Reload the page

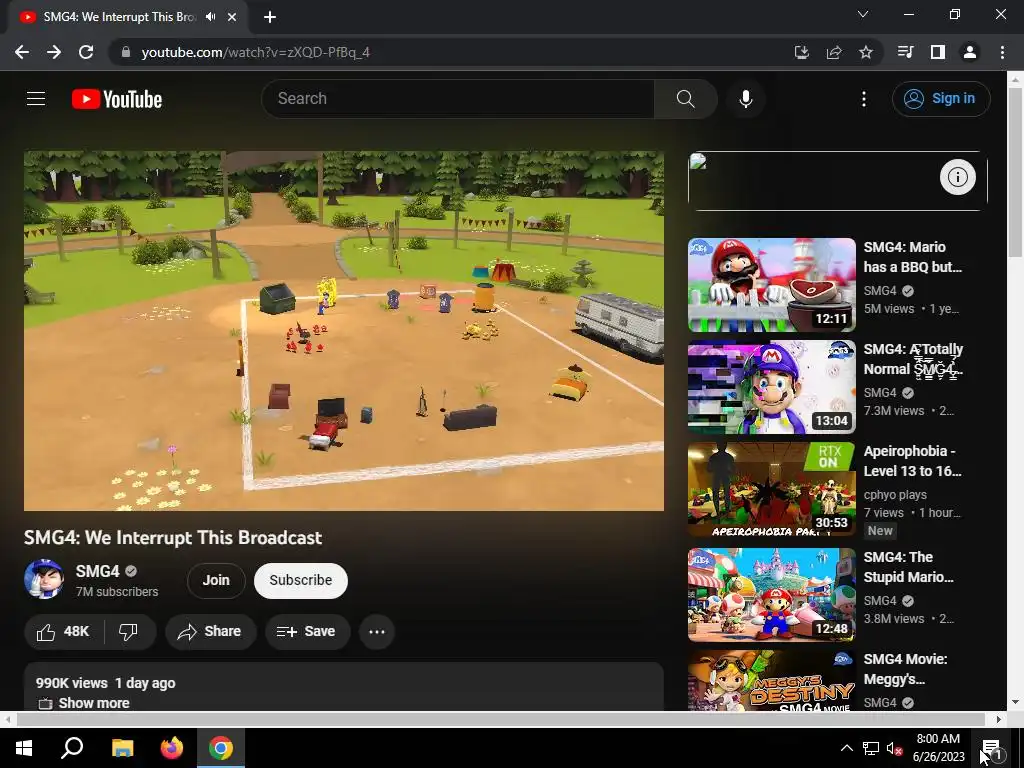pos(86,52)
